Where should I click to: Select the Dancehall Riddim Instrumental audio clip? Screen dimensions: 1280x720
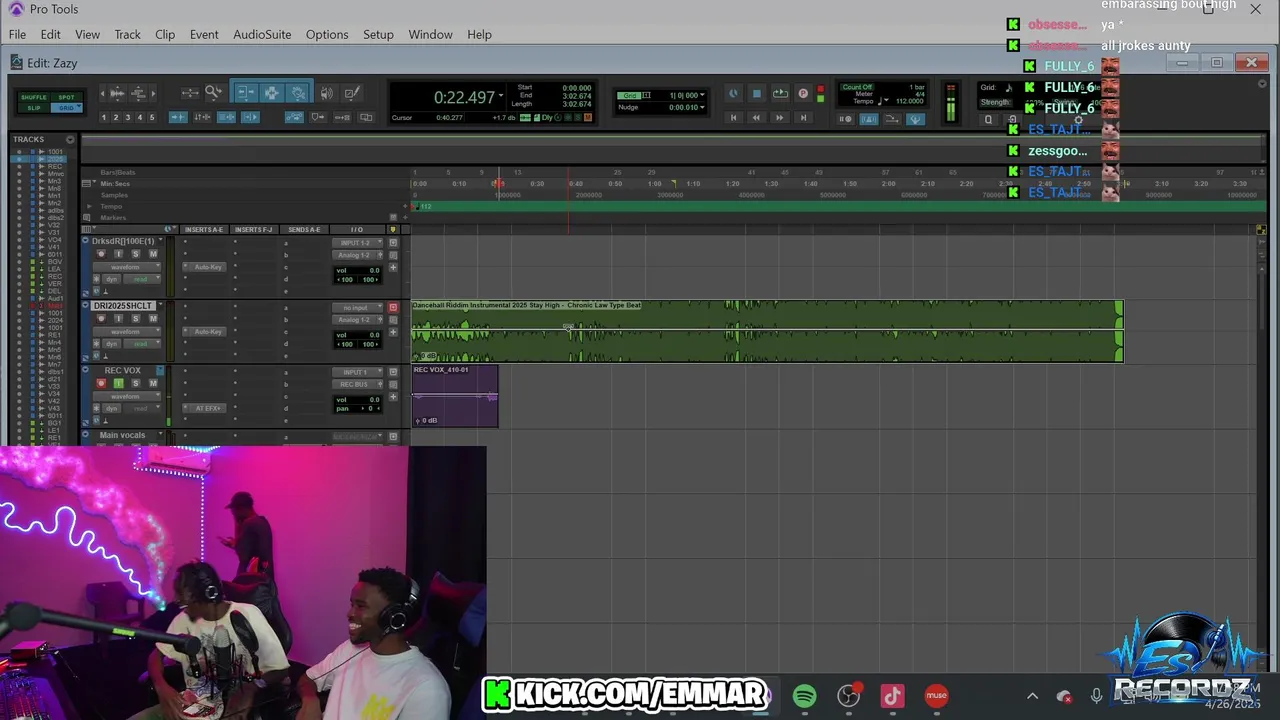tap(767, 331)
